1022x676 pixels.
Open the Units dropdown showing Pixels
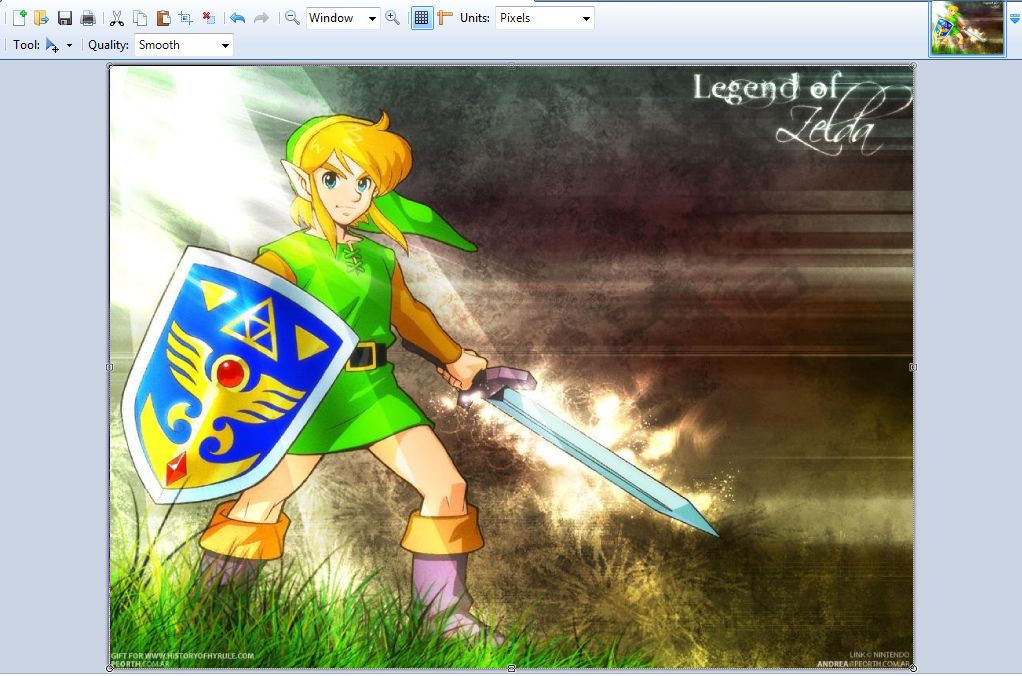[x=544, y=18]
